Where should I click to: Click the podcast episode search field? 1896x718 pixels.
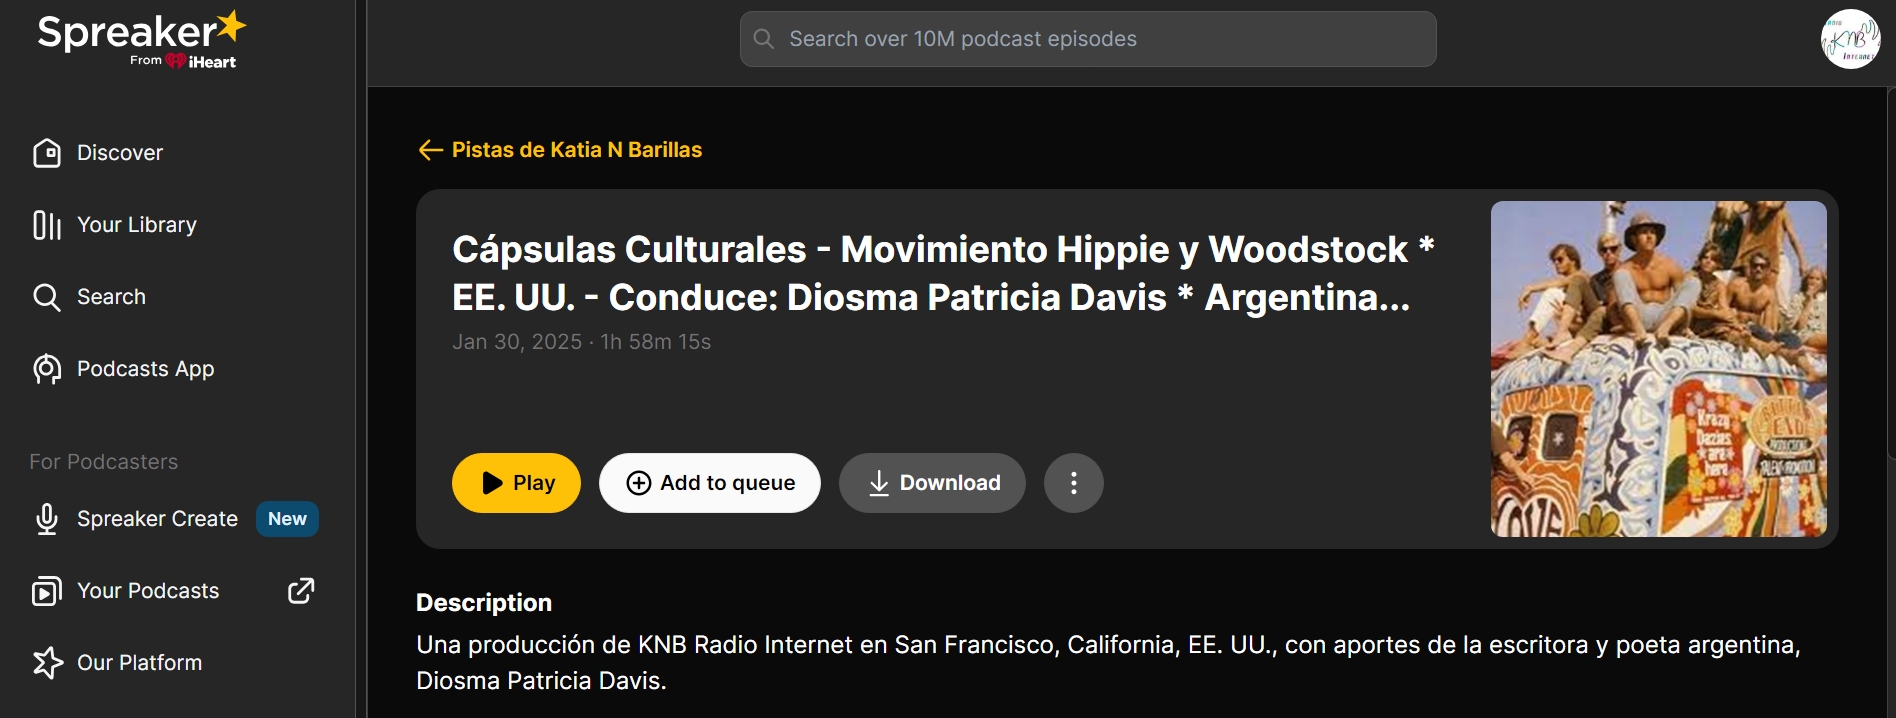[1088, 39]
